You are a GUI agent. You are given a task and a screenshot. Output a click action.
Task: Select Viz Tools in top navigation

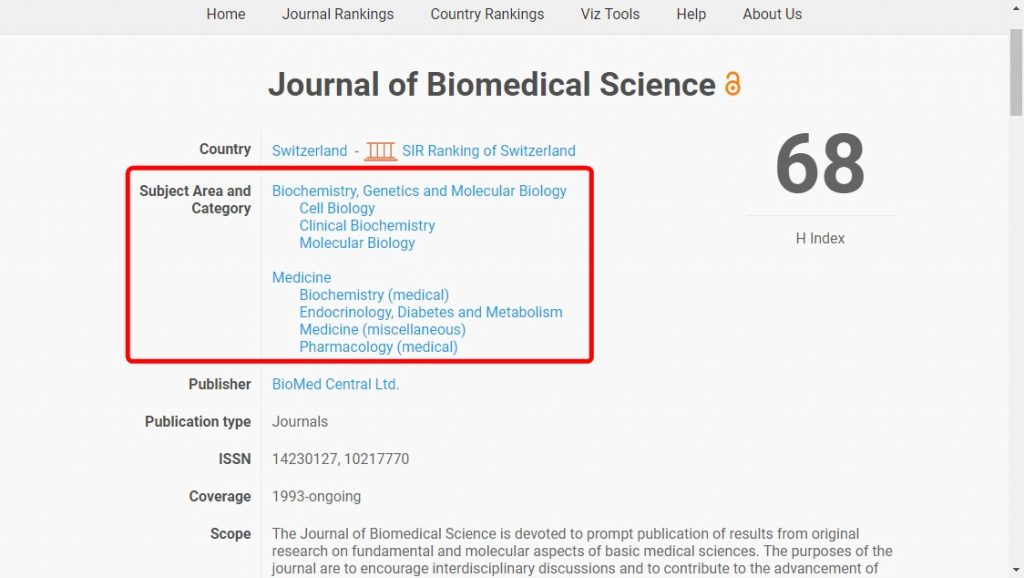tap(610, 14)
